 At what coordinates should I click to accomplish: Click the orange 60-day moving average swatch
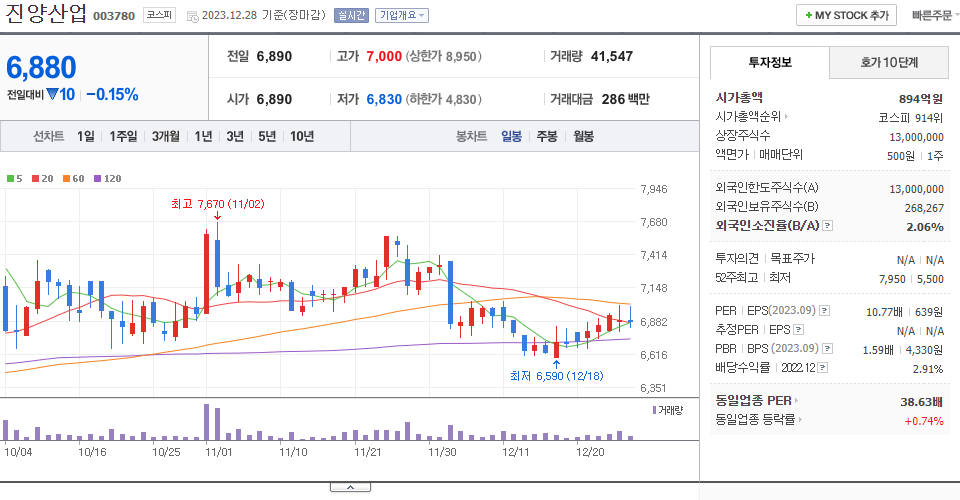(66, 179)
